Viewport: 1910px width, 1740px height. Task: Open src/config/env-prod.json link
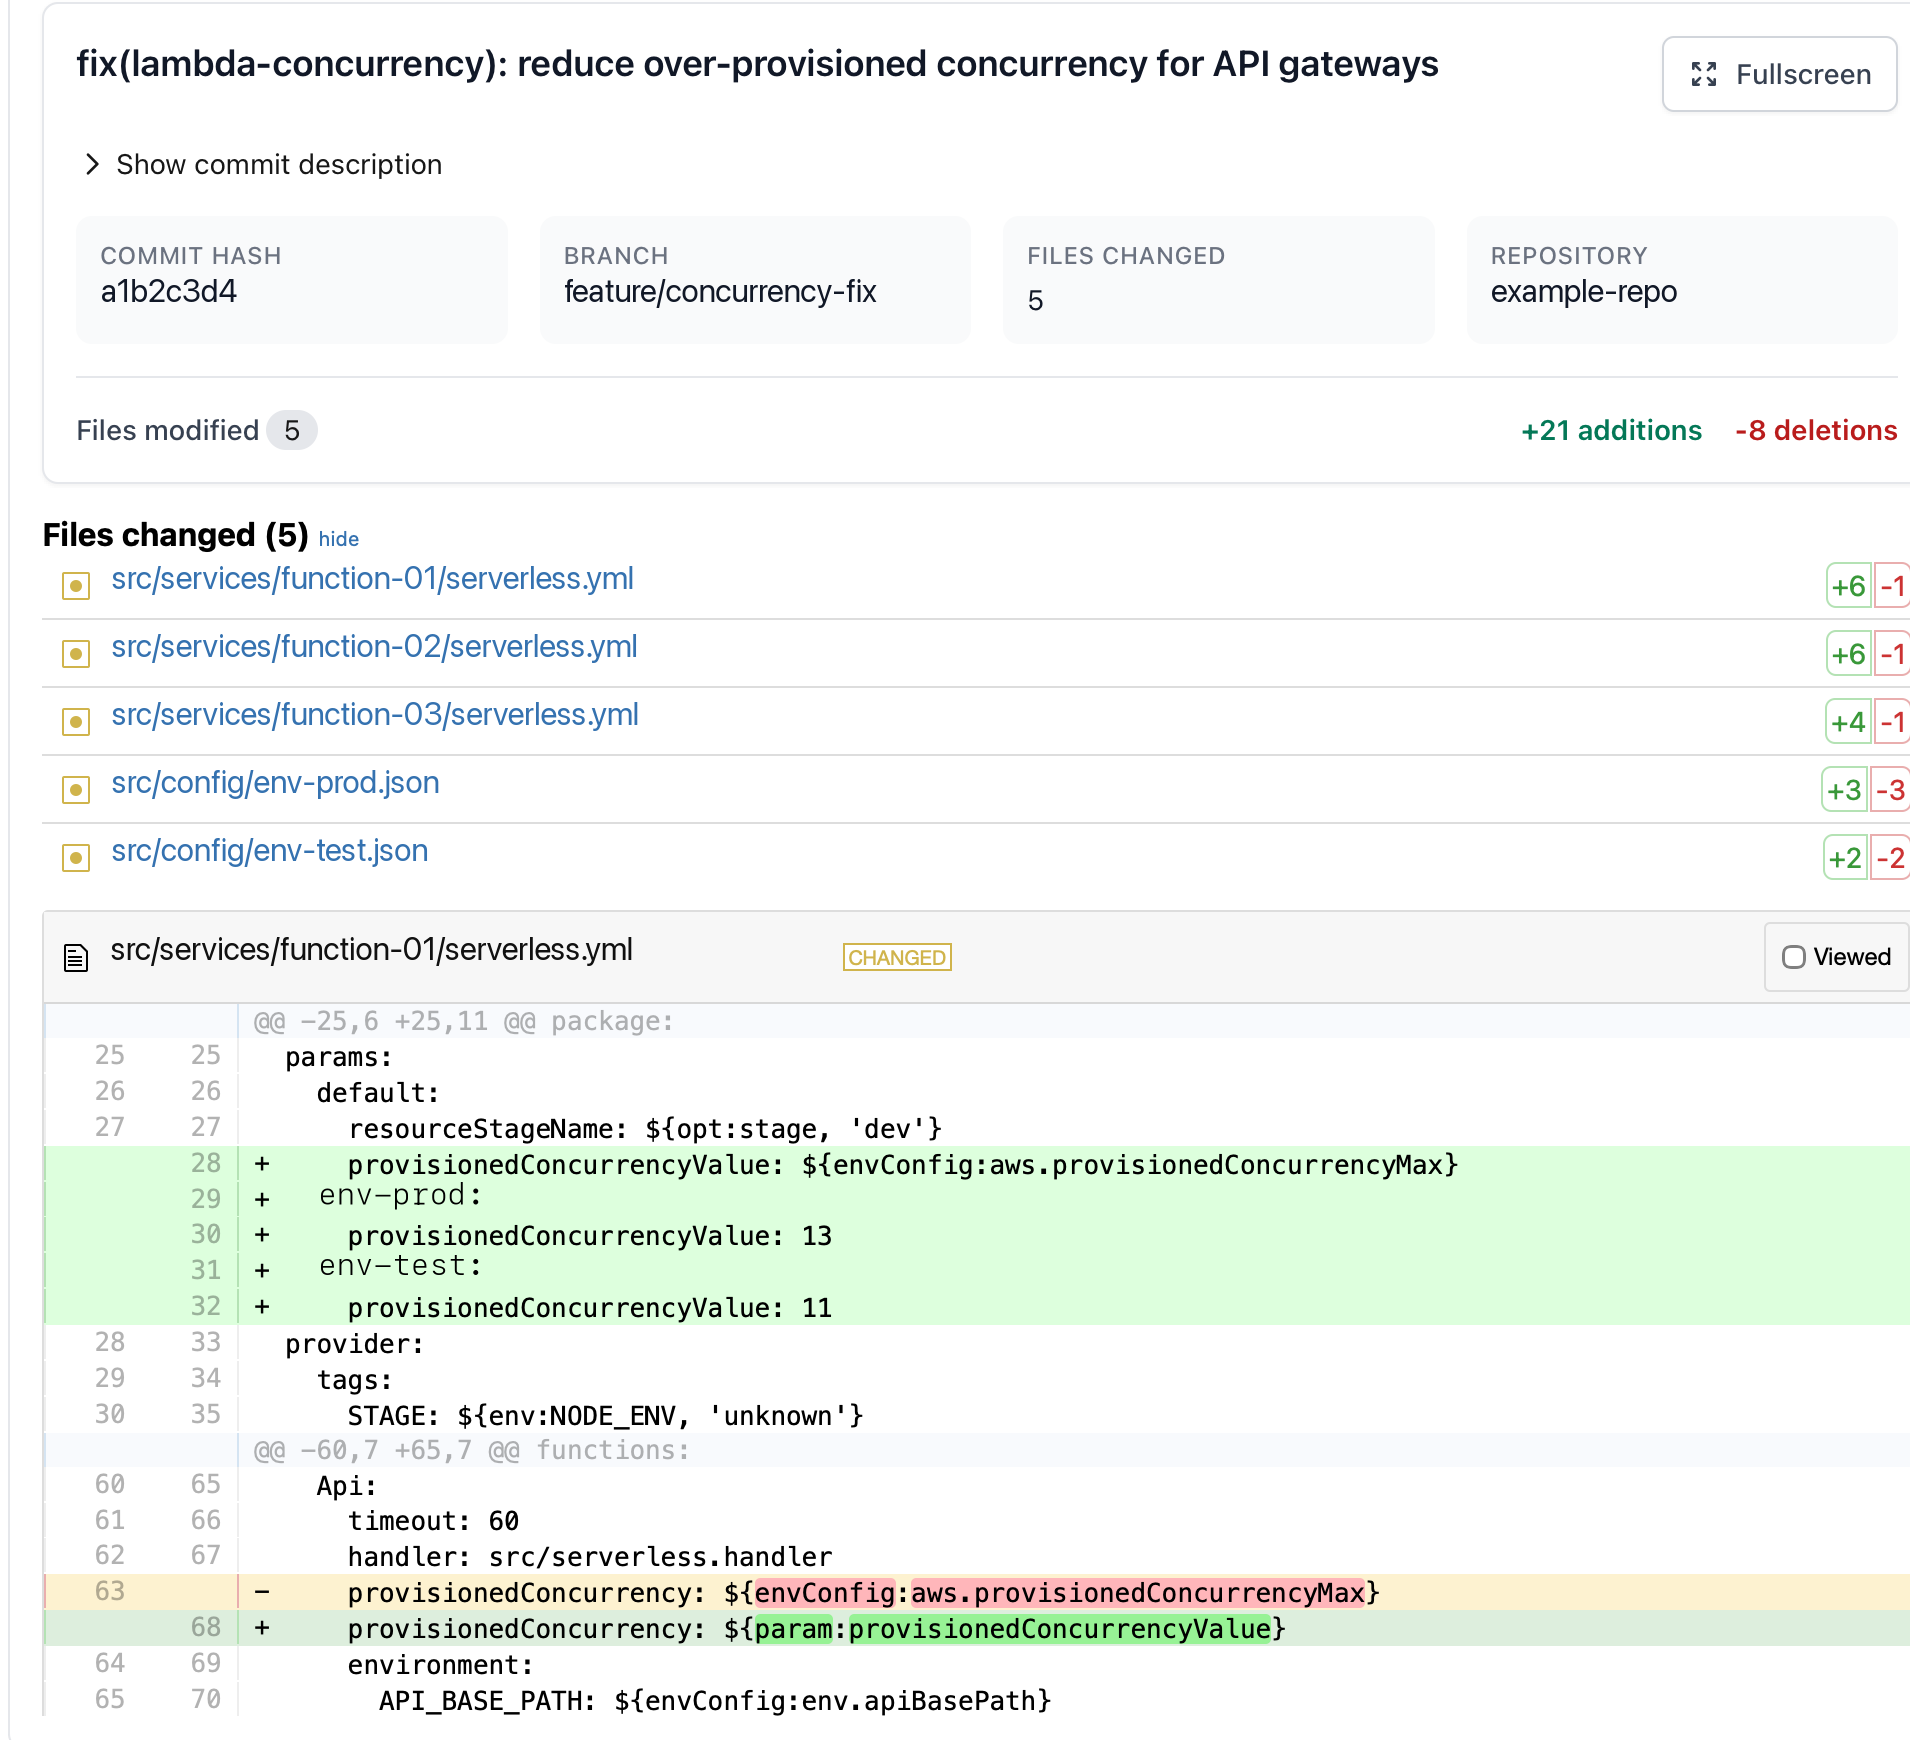tap(275, 783)
